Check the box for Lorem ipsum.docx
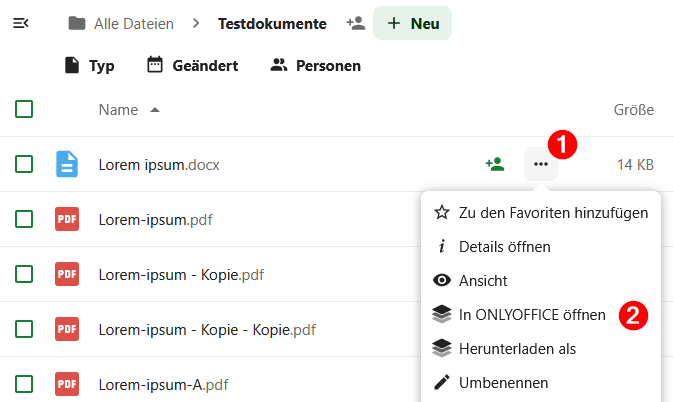Screen dimensions: 674x402 click(25, 164)
